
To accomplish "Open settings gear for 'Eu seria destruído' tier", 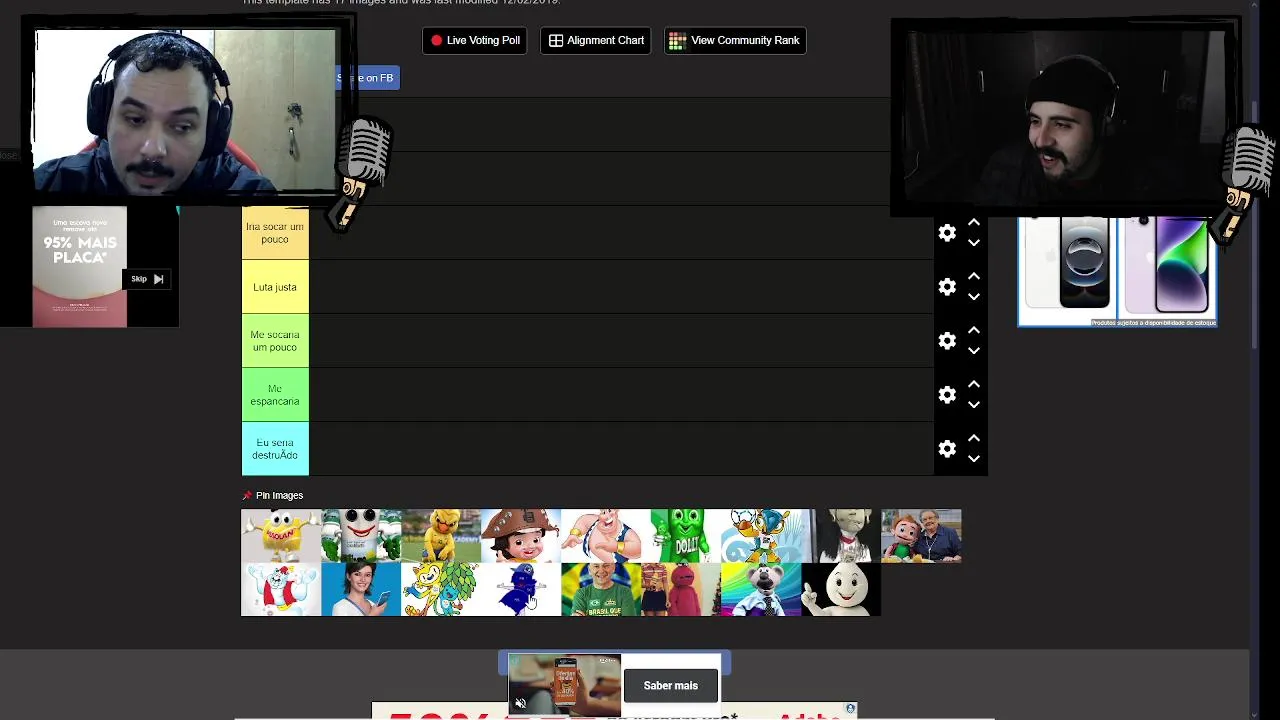I will pos(947,449).
